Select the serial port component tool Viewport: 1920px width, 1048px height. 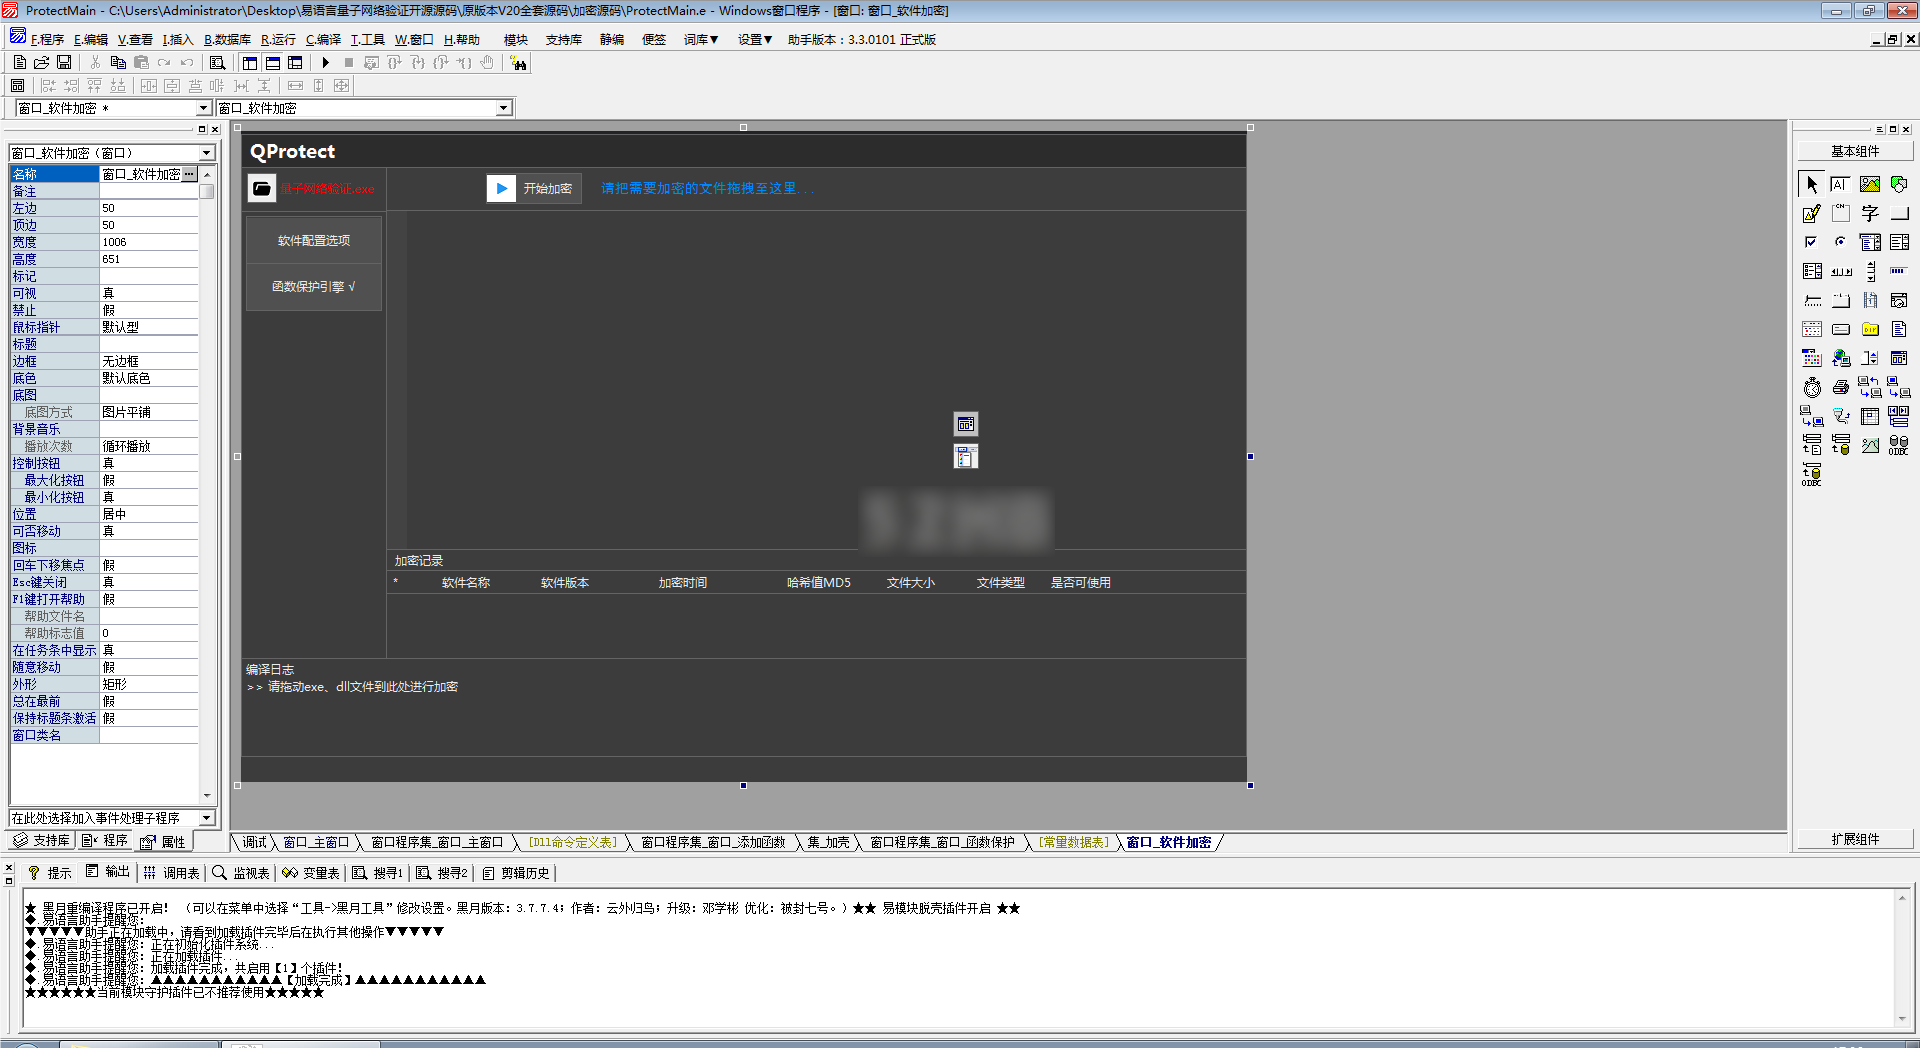coord(1841,416)
